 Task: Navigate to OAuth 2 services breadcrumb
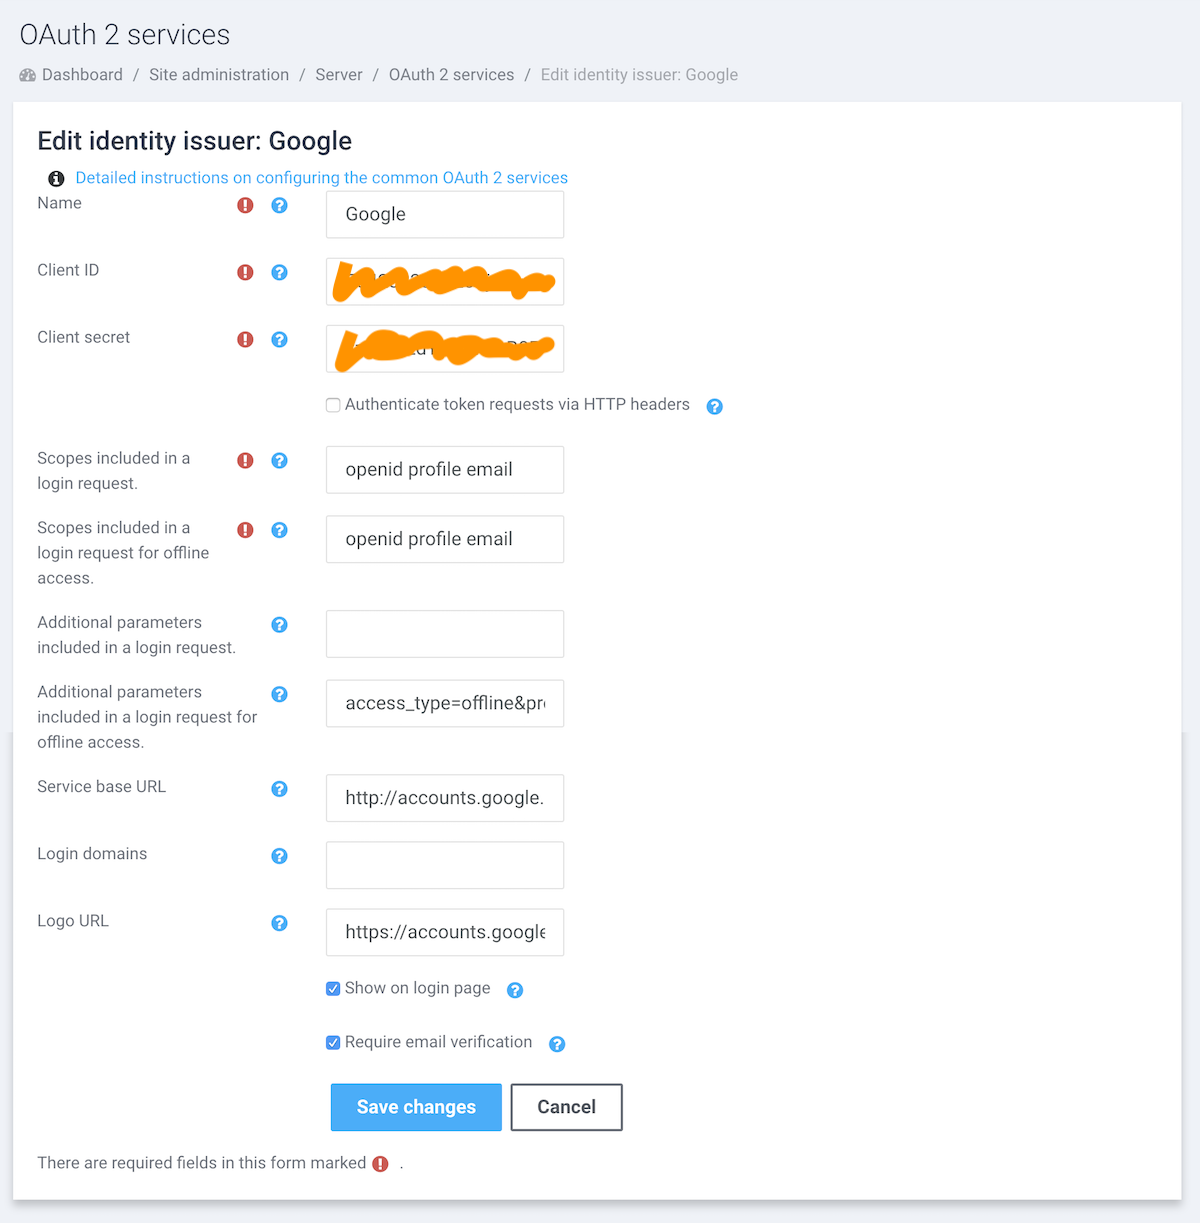pos(451,75)
